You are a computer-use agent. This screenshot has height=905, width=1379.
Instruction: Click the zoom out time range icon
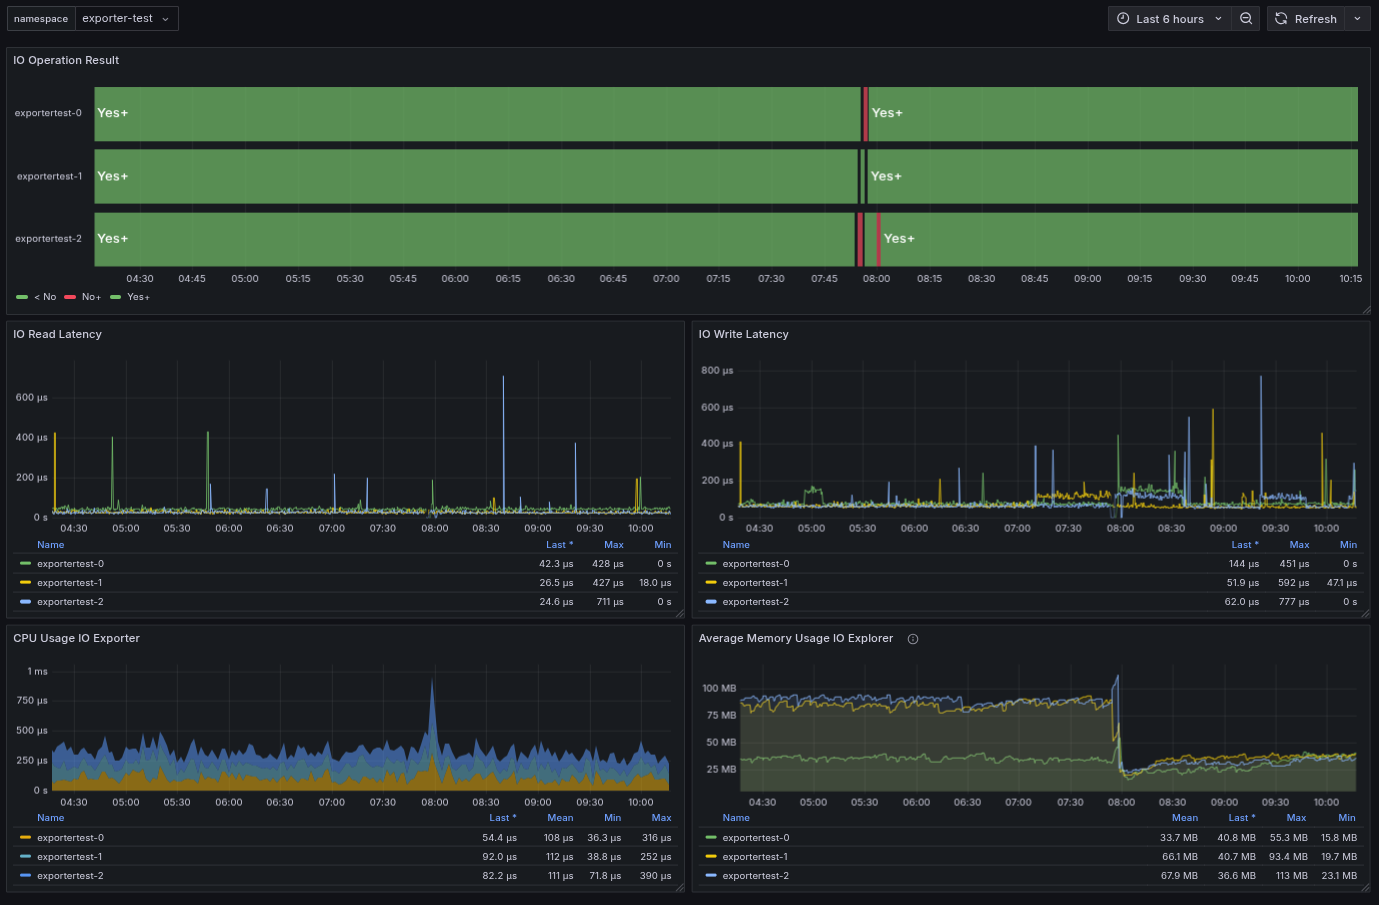tap(1245, 19)
